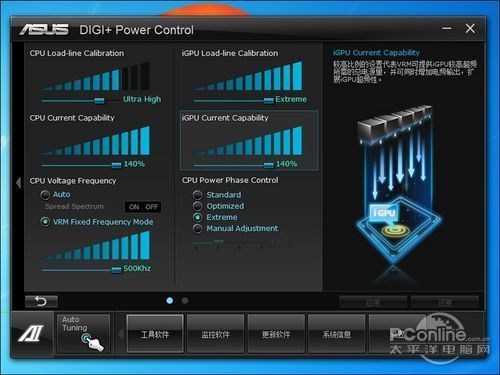
Task: Turn Spread Spectrum ON
Action: pos(134,207)
